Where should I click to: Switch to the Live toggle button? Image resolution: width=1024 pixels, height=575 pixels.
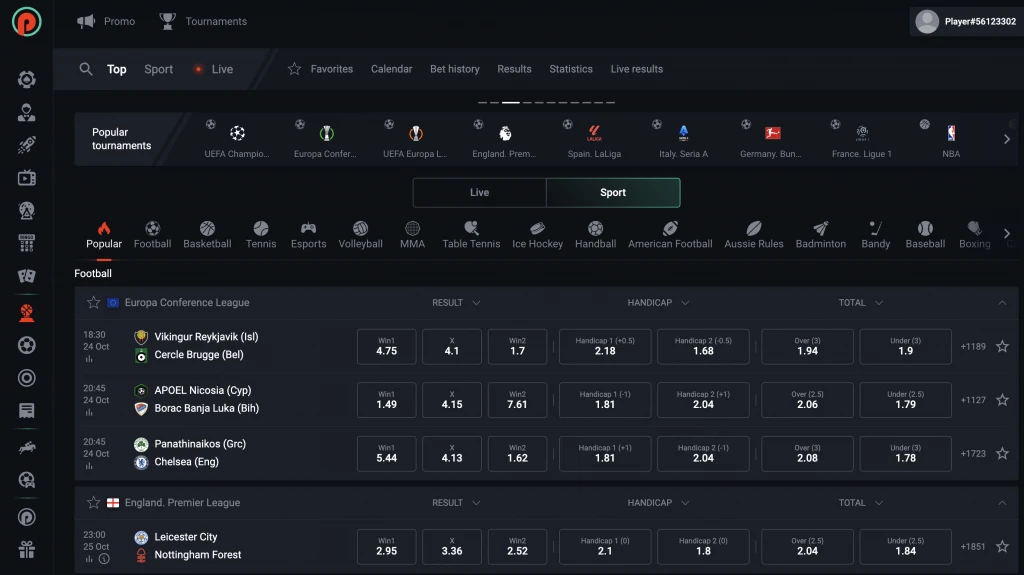click(479, 193)
